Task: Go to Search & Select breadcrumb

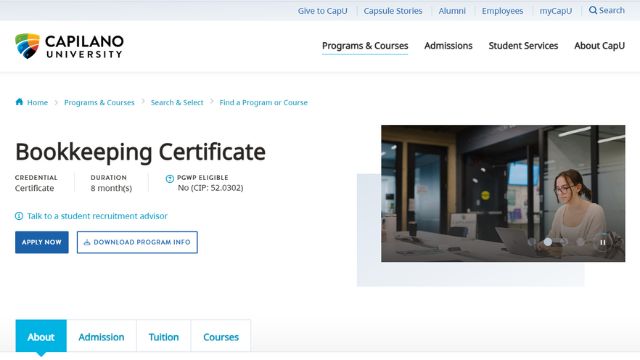Action: pos(177,102)
